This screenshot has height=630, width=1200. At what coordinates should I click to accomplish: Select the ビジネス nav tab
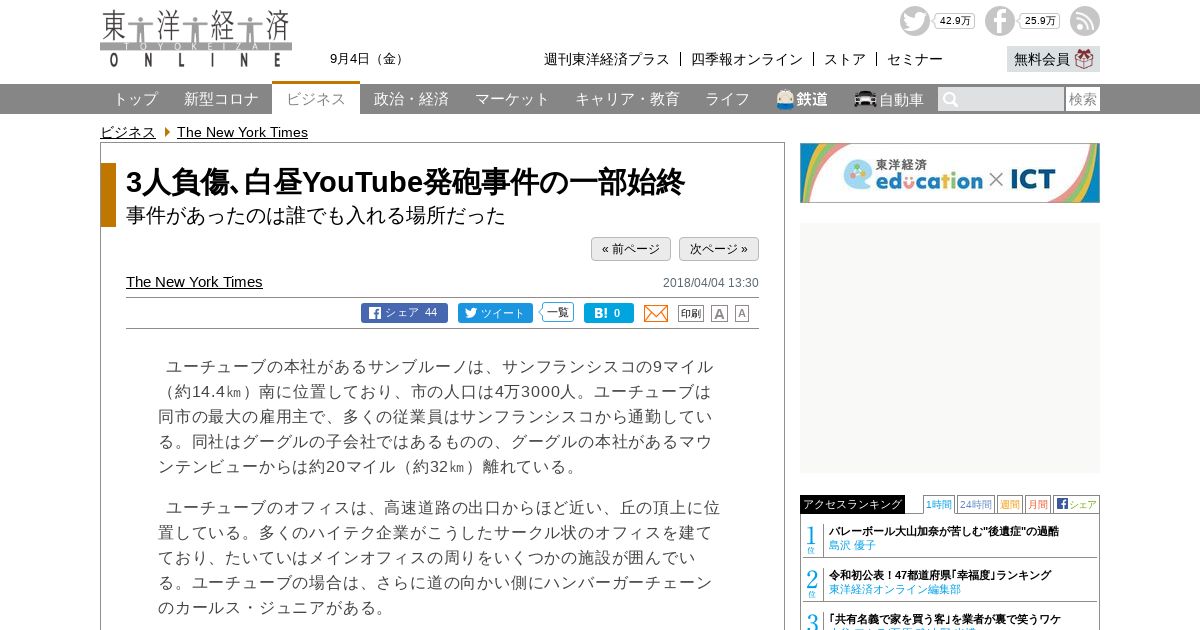point(316,98)
